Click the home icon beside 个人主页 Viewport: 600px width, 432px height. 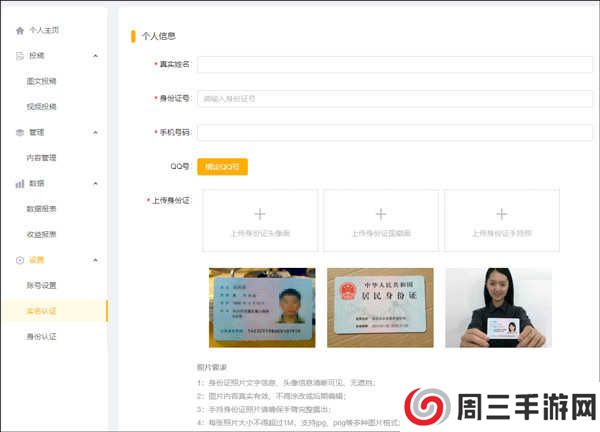[x=19, y=30]
